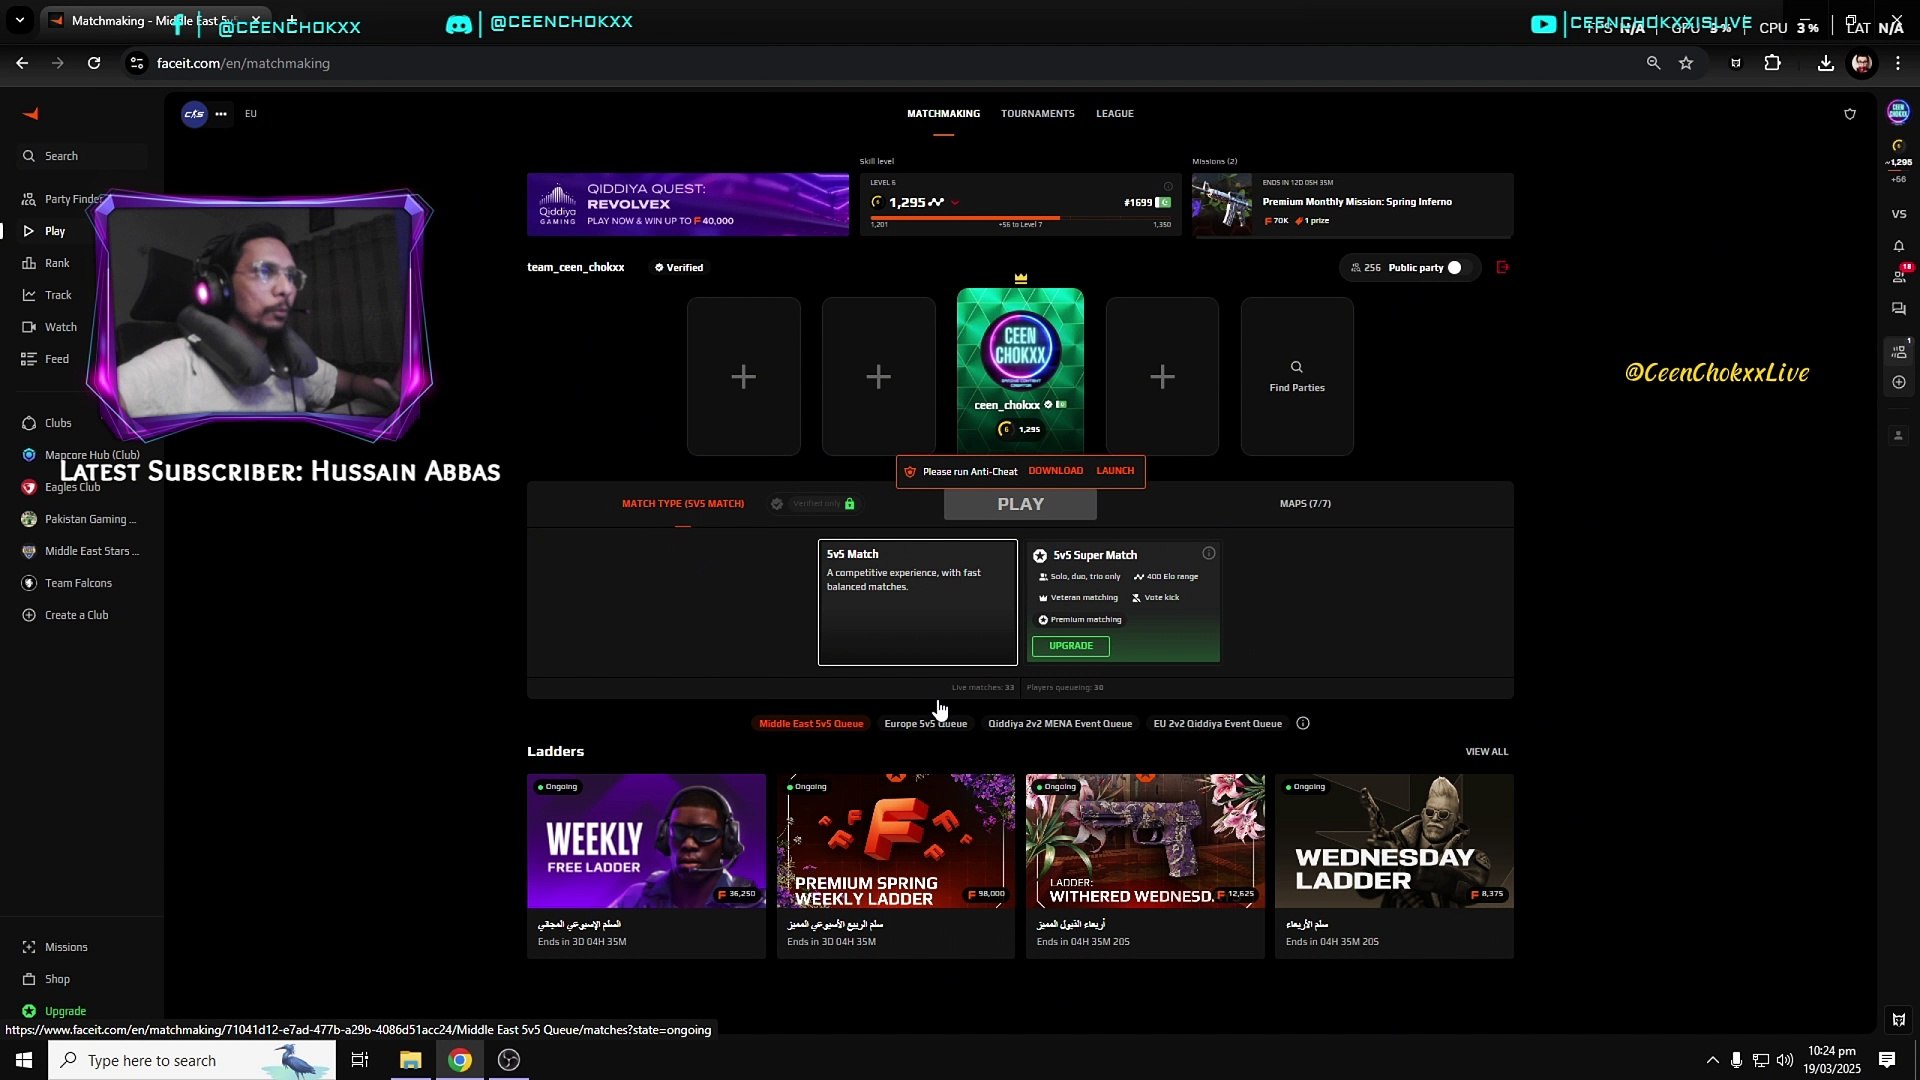Switch to the Tournaments tab

pos(1037,113)
